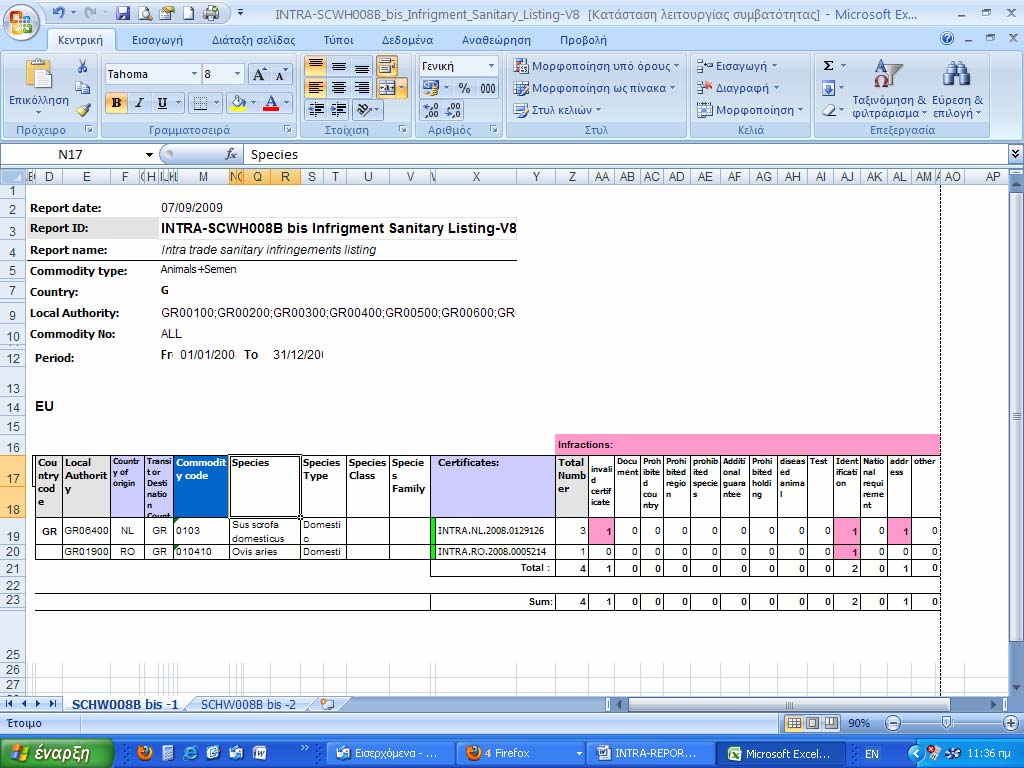The image size is (1024, 768).
Task: Click the Clear eraser icon
Action: tap(828, 110)
